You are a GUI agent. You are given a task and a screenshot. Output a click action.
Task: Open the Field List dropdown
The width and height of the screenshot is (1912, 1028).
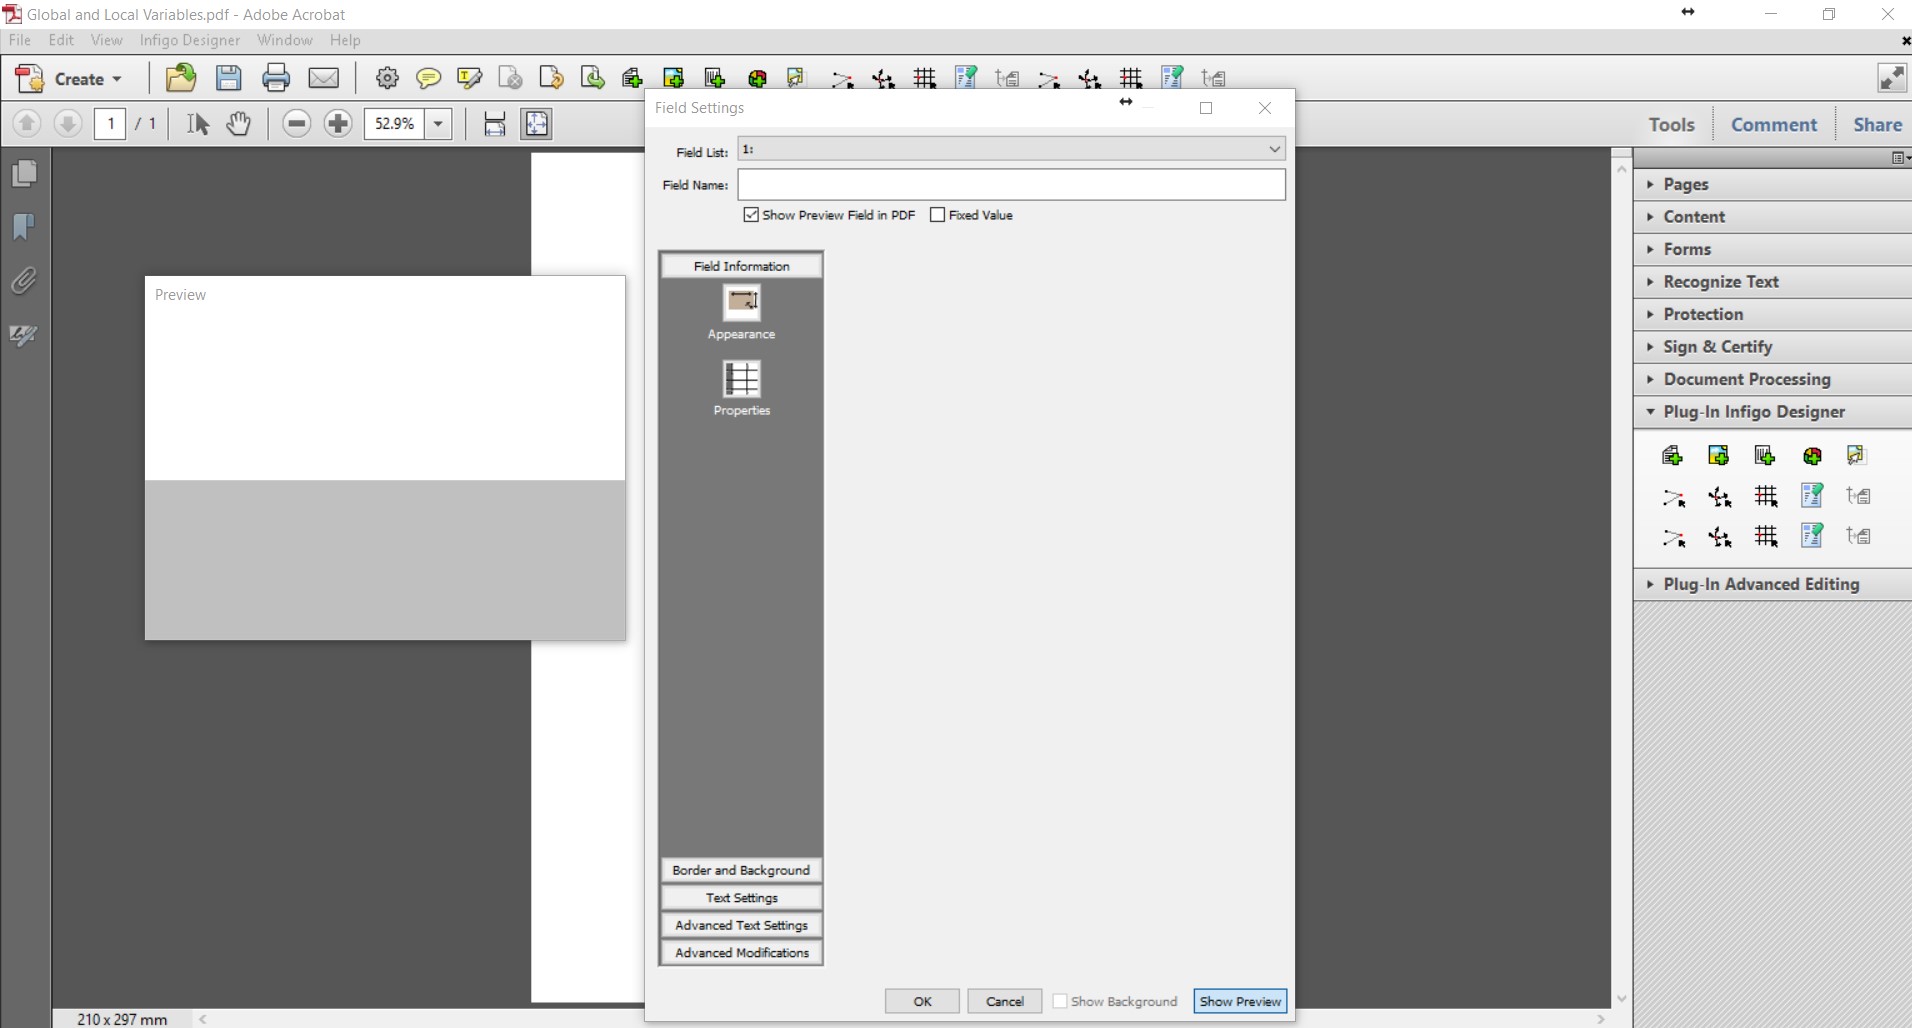(1273, 149)
